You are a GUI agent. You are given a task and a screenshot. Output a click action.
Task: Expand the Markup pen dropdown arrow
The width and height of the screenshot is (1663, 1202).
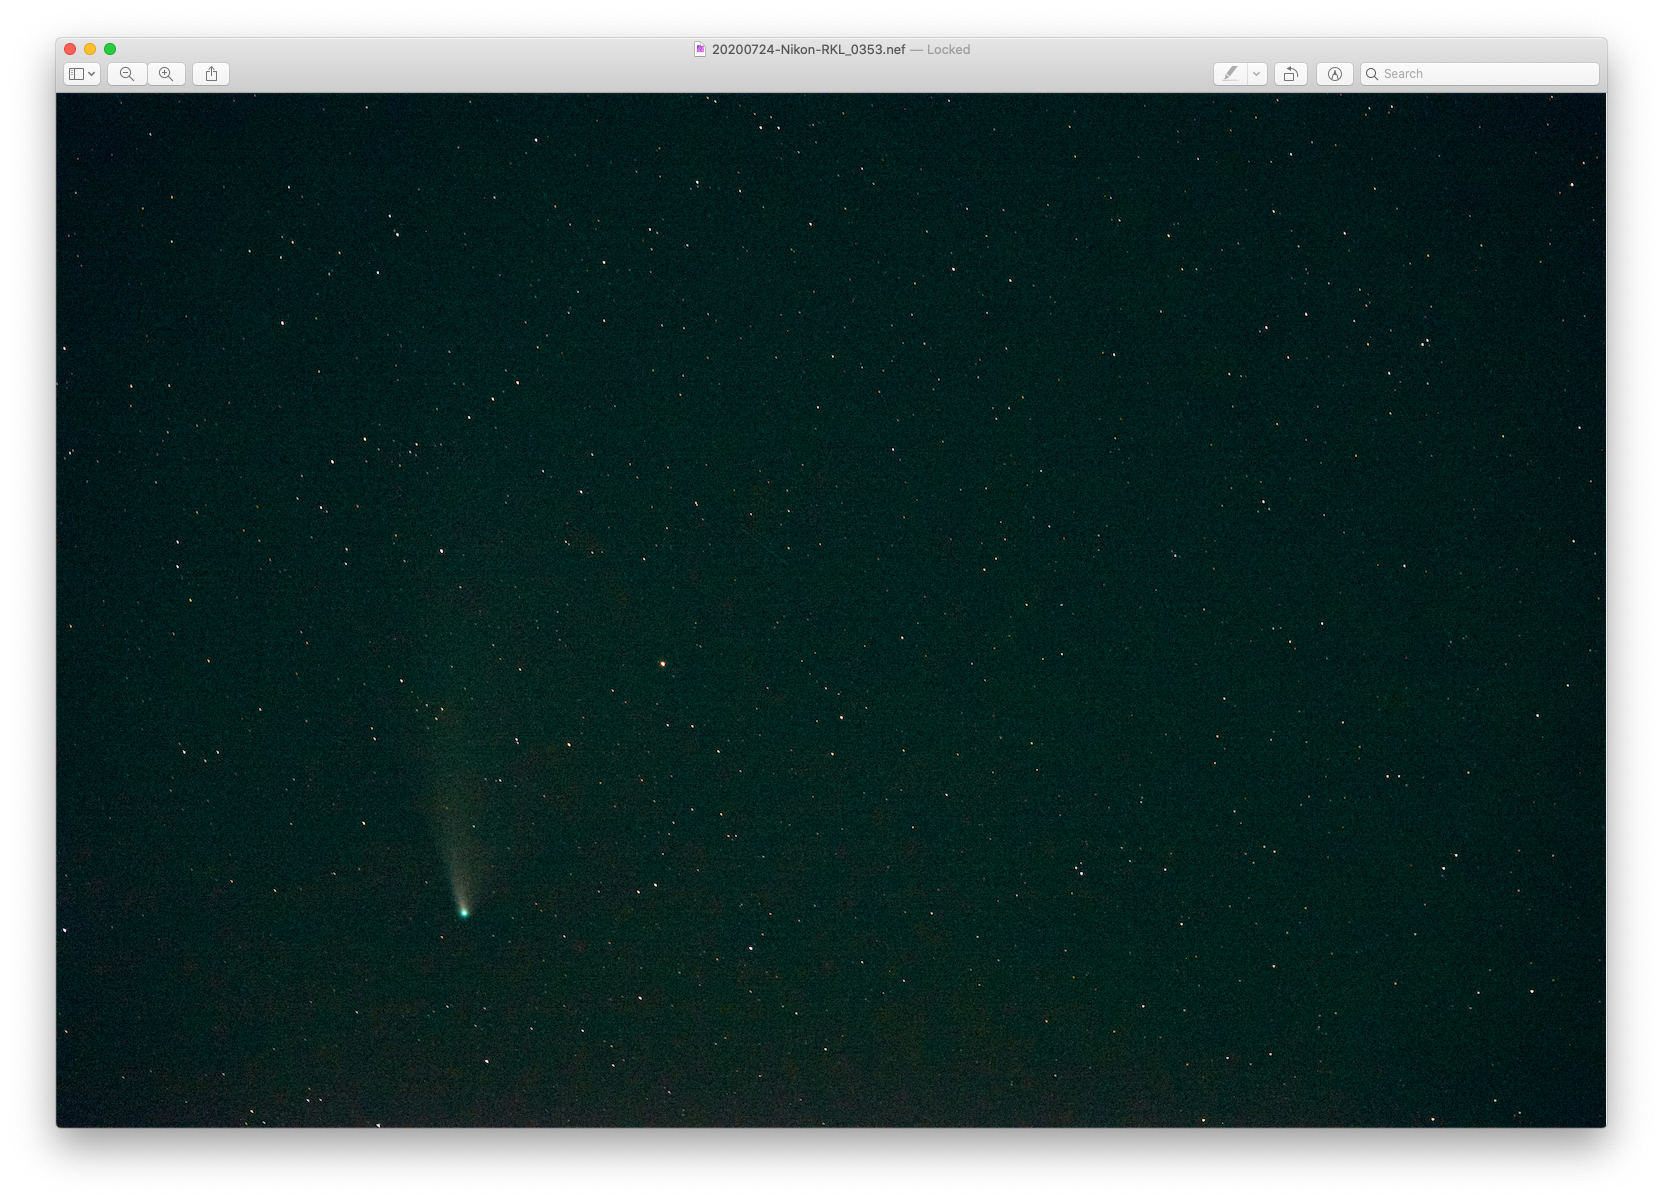click(x=1257, y=74)
